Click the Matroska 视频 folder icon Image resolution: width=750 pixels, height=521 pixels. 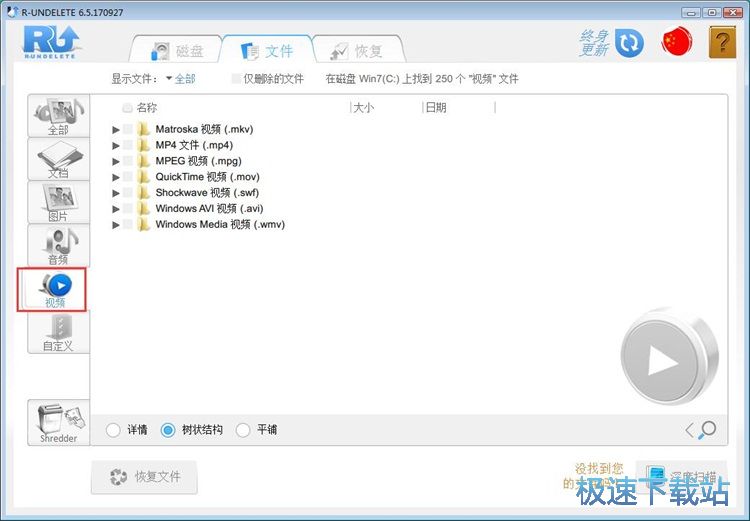(x=143, y=129)
